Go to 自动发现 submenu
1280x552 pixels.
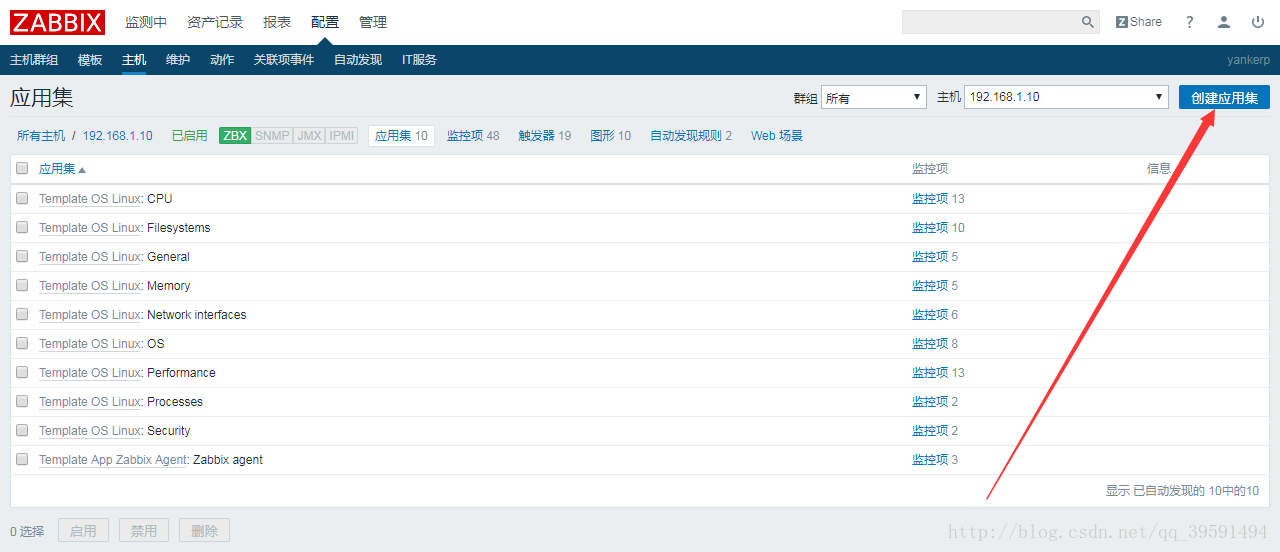coord(358,60)
